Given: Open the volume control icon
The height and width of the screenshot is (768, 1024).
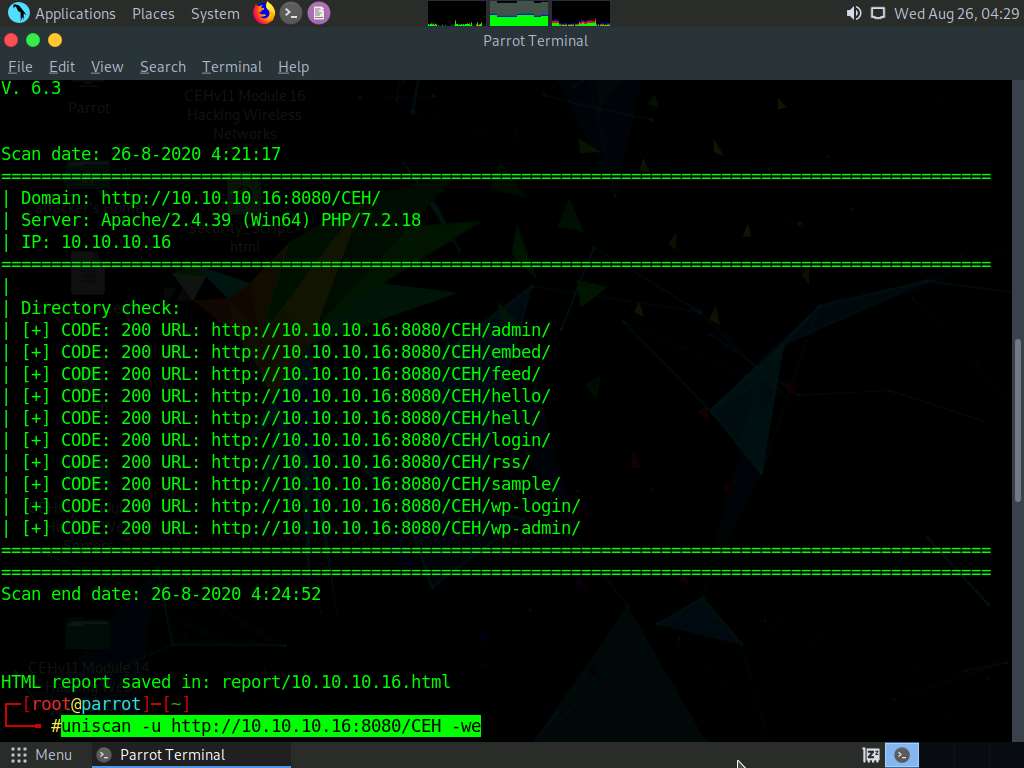Looking at the screenshot, I should tap(854, 13).
